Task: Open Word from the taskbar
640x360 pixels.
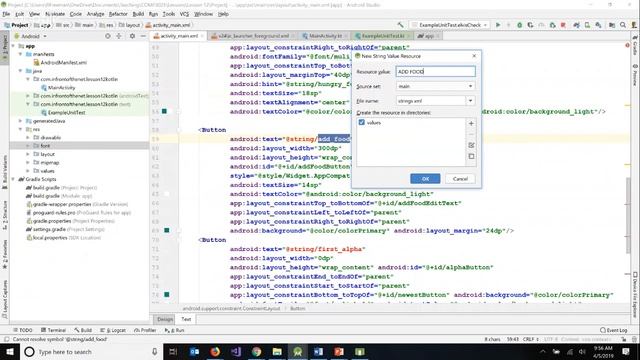Action: coord(318,351)
